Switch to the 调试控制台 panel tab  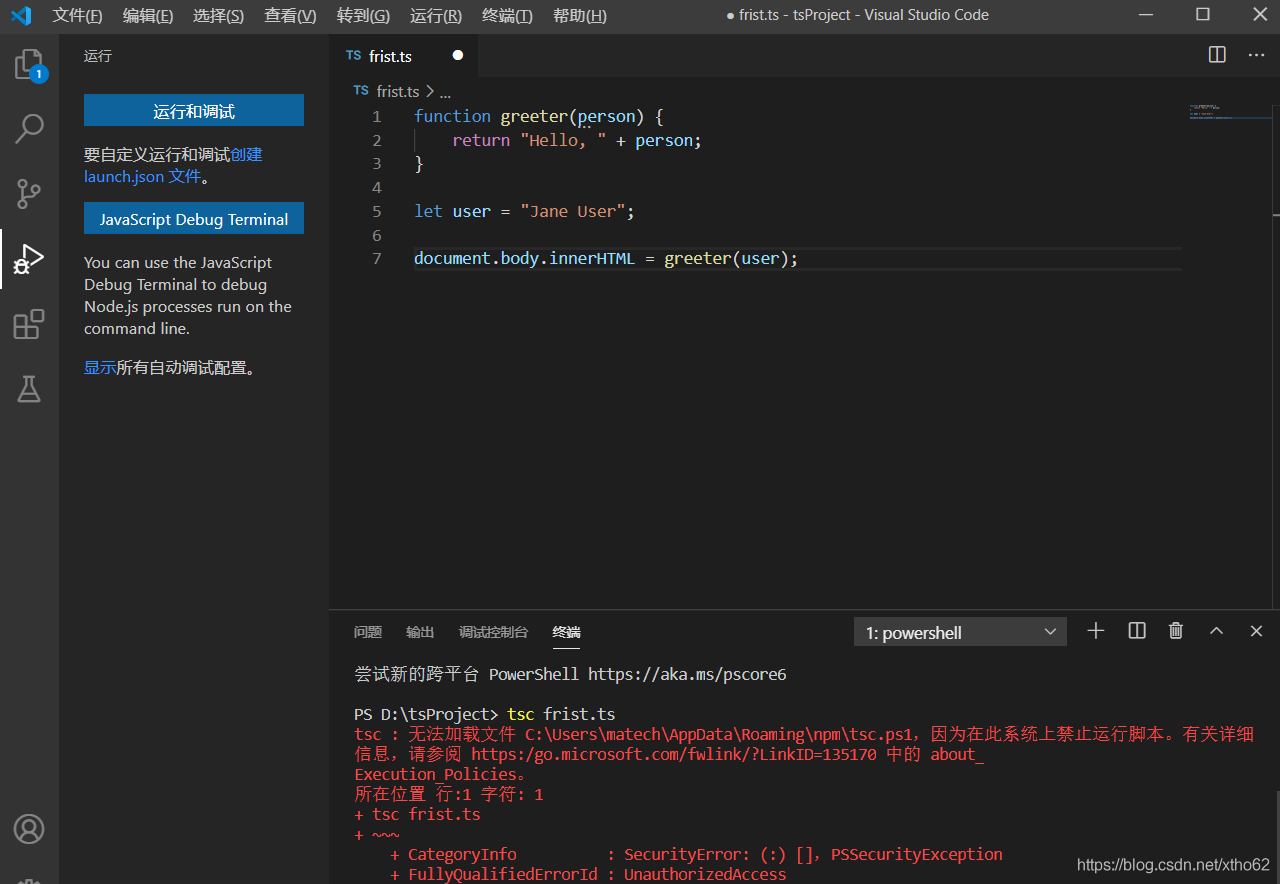(x=493, y=632)
